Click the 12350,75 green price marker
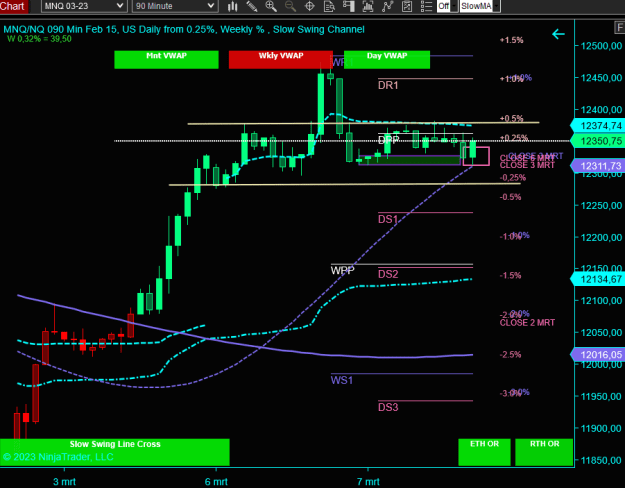 [598, 141]
